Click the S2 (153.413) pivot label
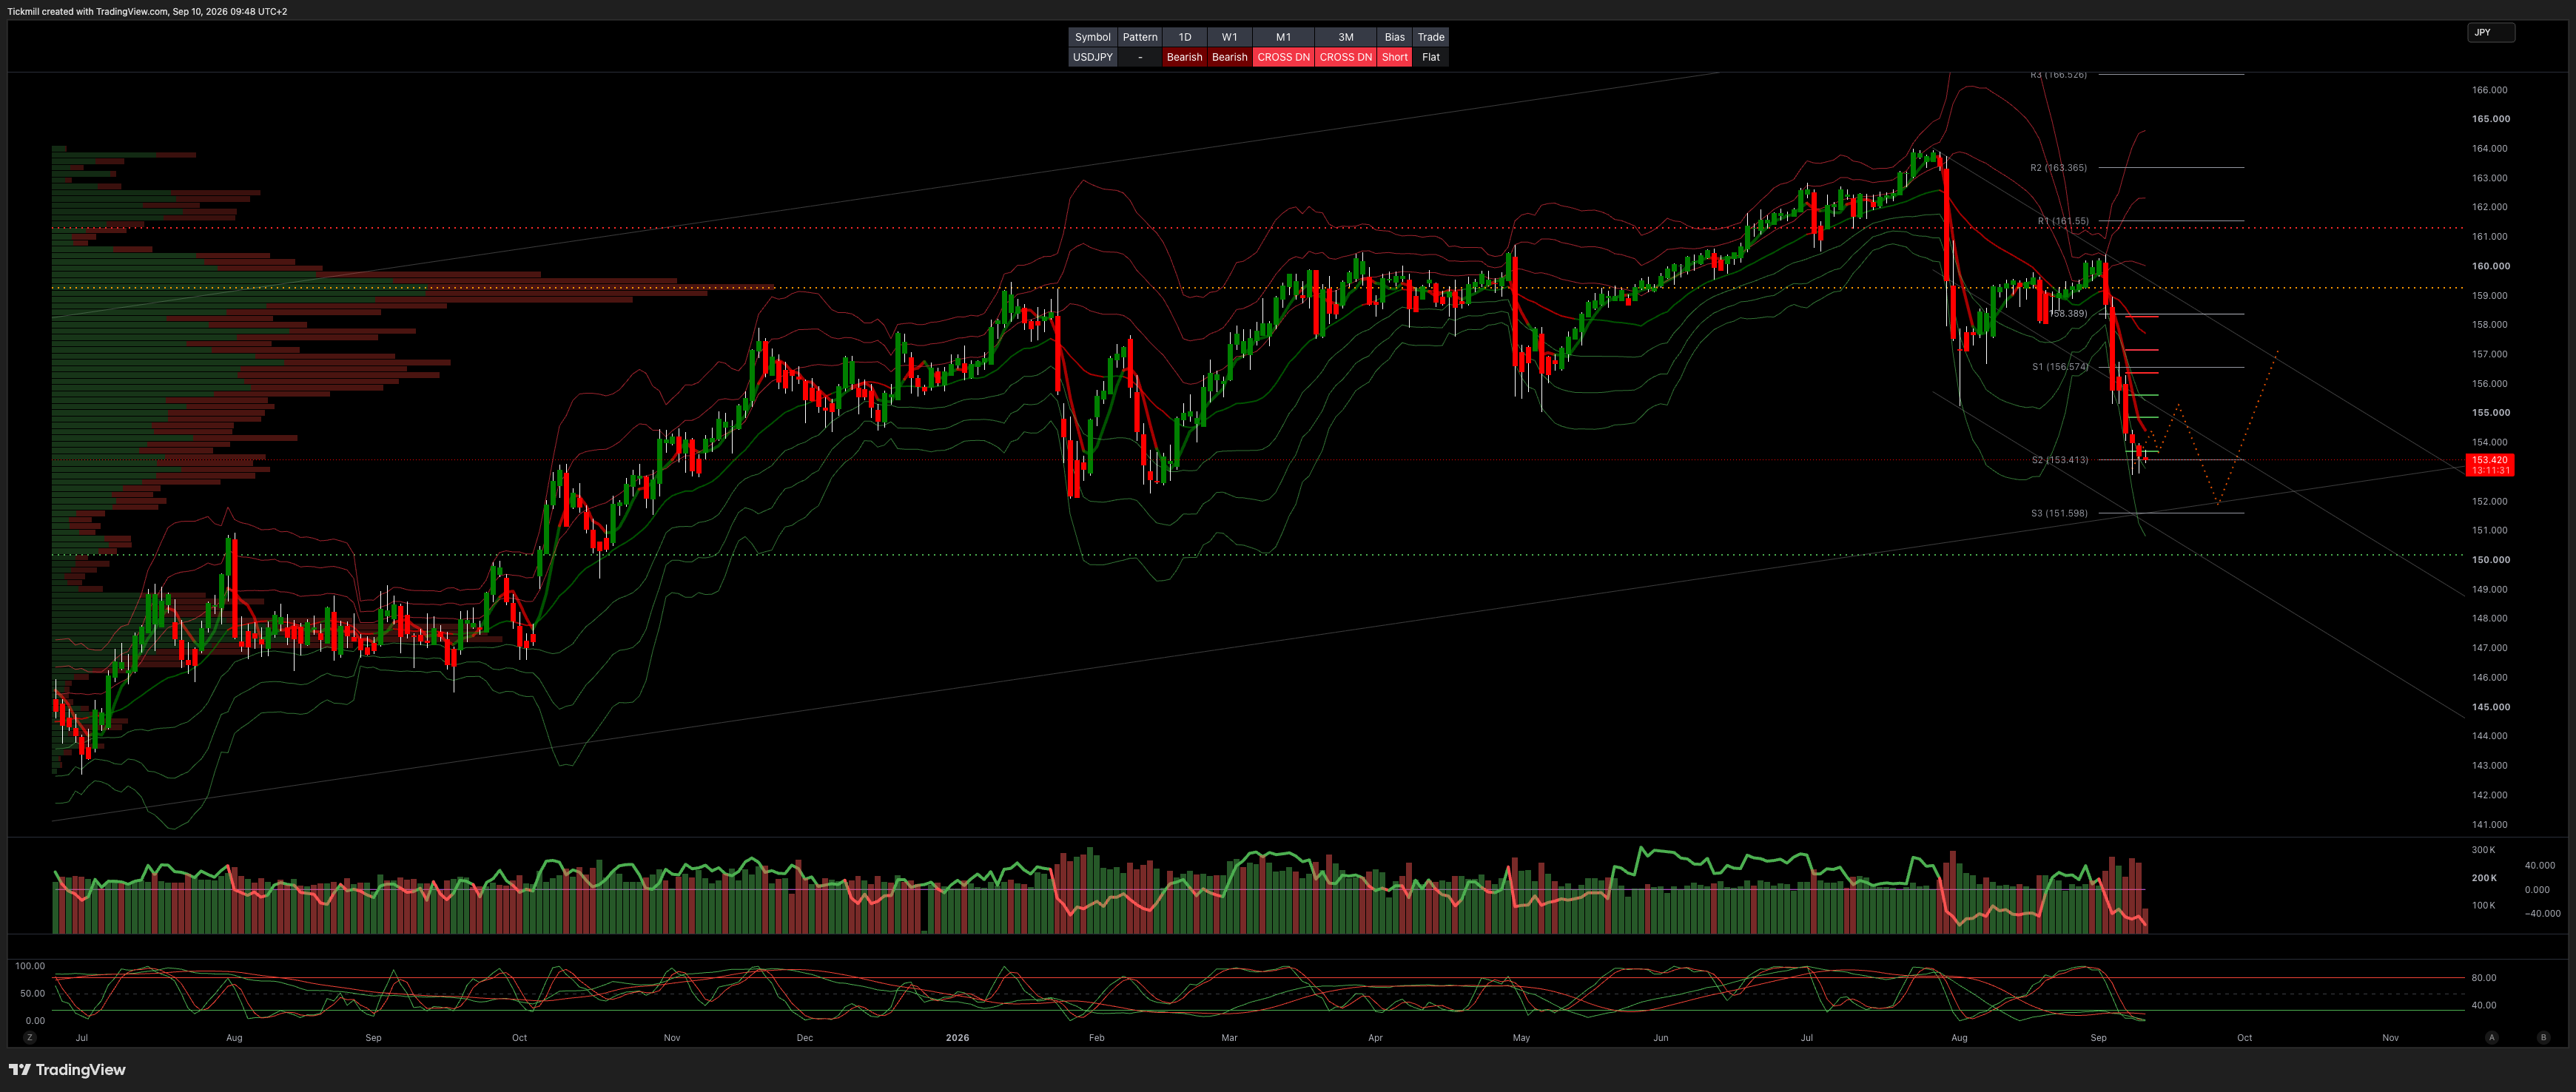Viewport: 2576px width, 1092px height. point(2060,460)
